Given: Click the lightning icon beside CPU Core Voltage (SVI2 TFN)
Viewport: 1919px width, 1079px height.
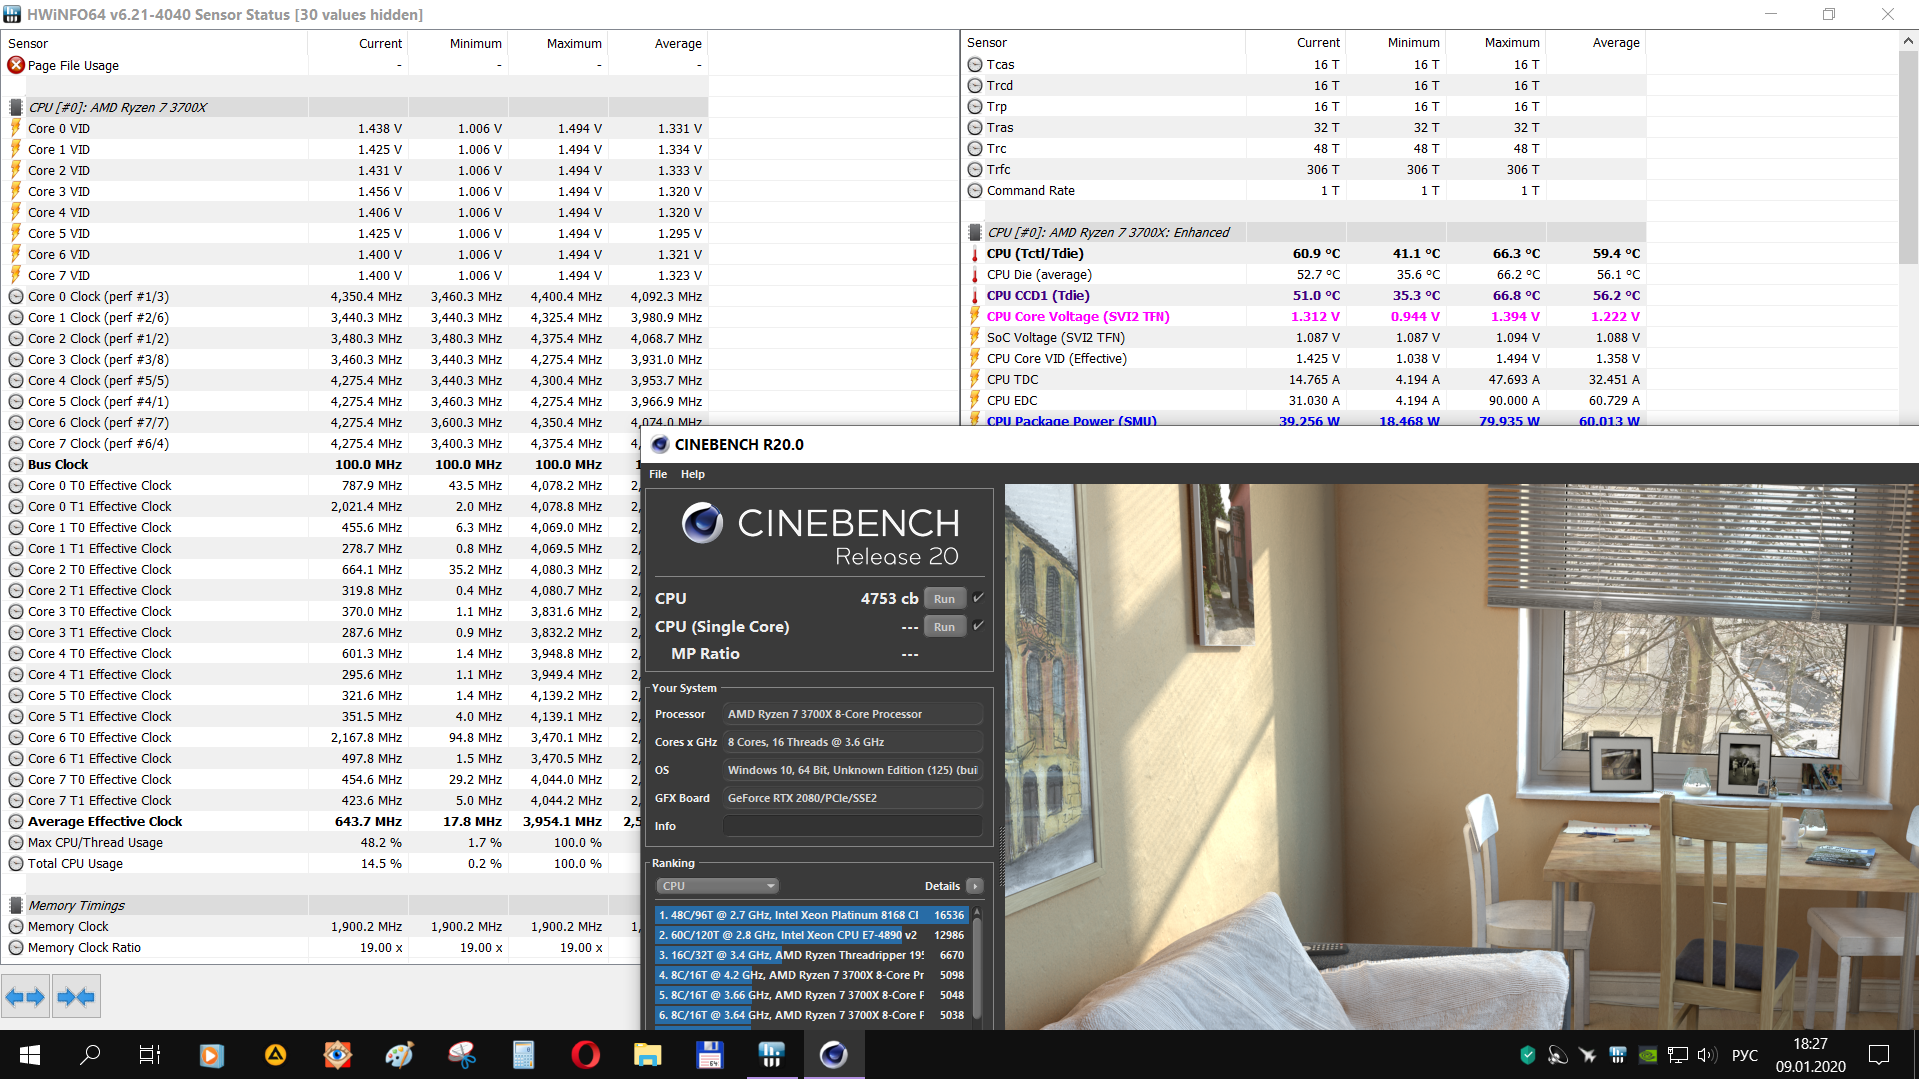Looking at the screenshot, I should [x=975, y=317].
